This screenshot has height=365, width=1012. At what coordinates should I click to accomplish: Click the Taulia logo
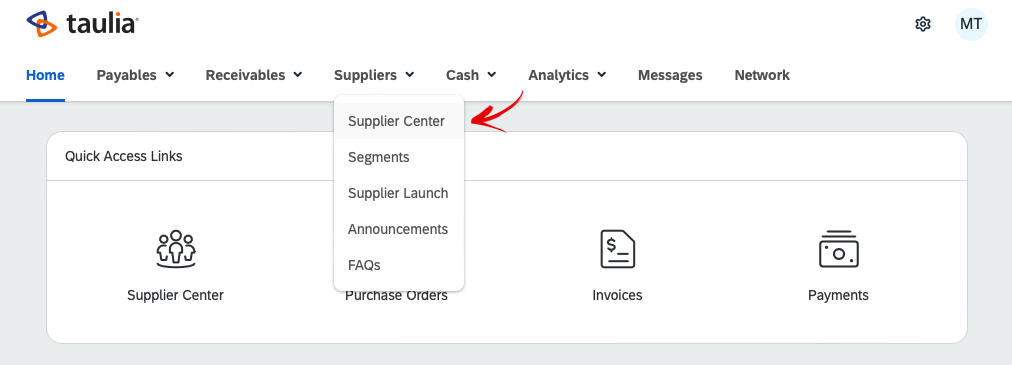82,24
